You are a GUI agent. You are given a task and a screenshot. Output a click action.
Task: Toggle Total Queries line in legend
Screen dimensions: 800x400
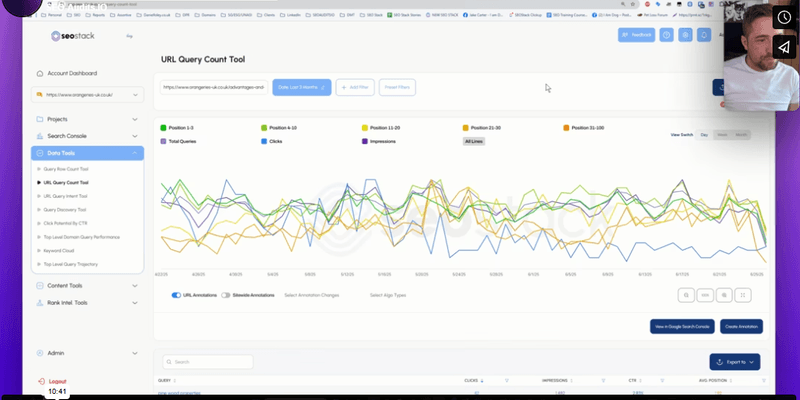[x=178, y=141]
